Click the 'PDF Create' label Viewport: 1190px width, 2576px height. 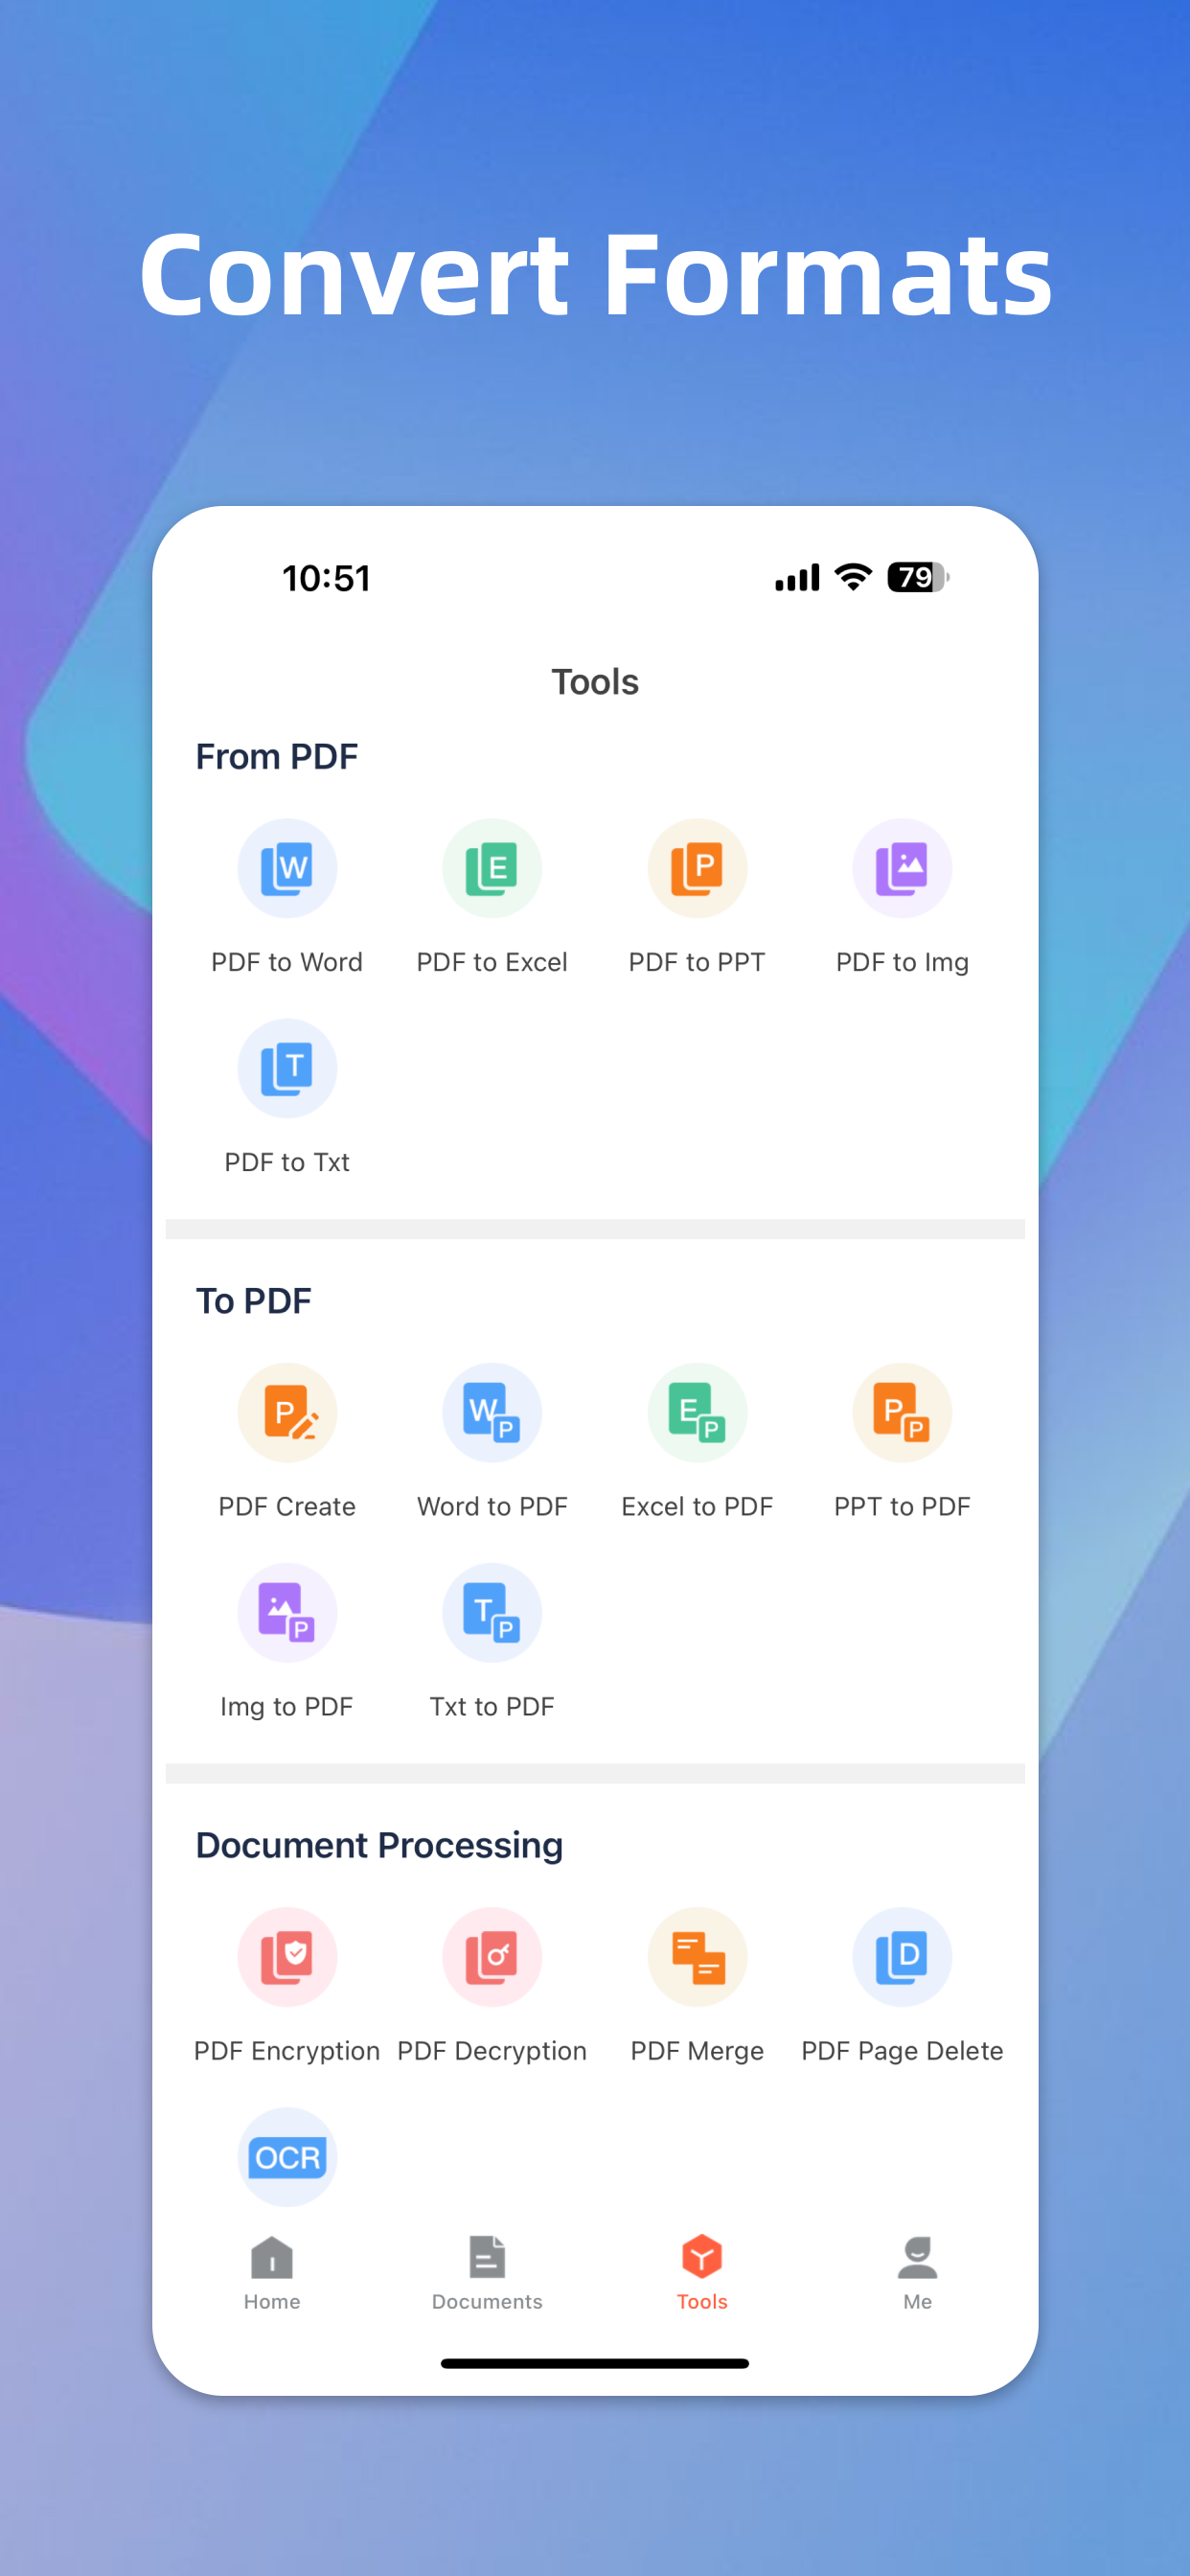287,1506
